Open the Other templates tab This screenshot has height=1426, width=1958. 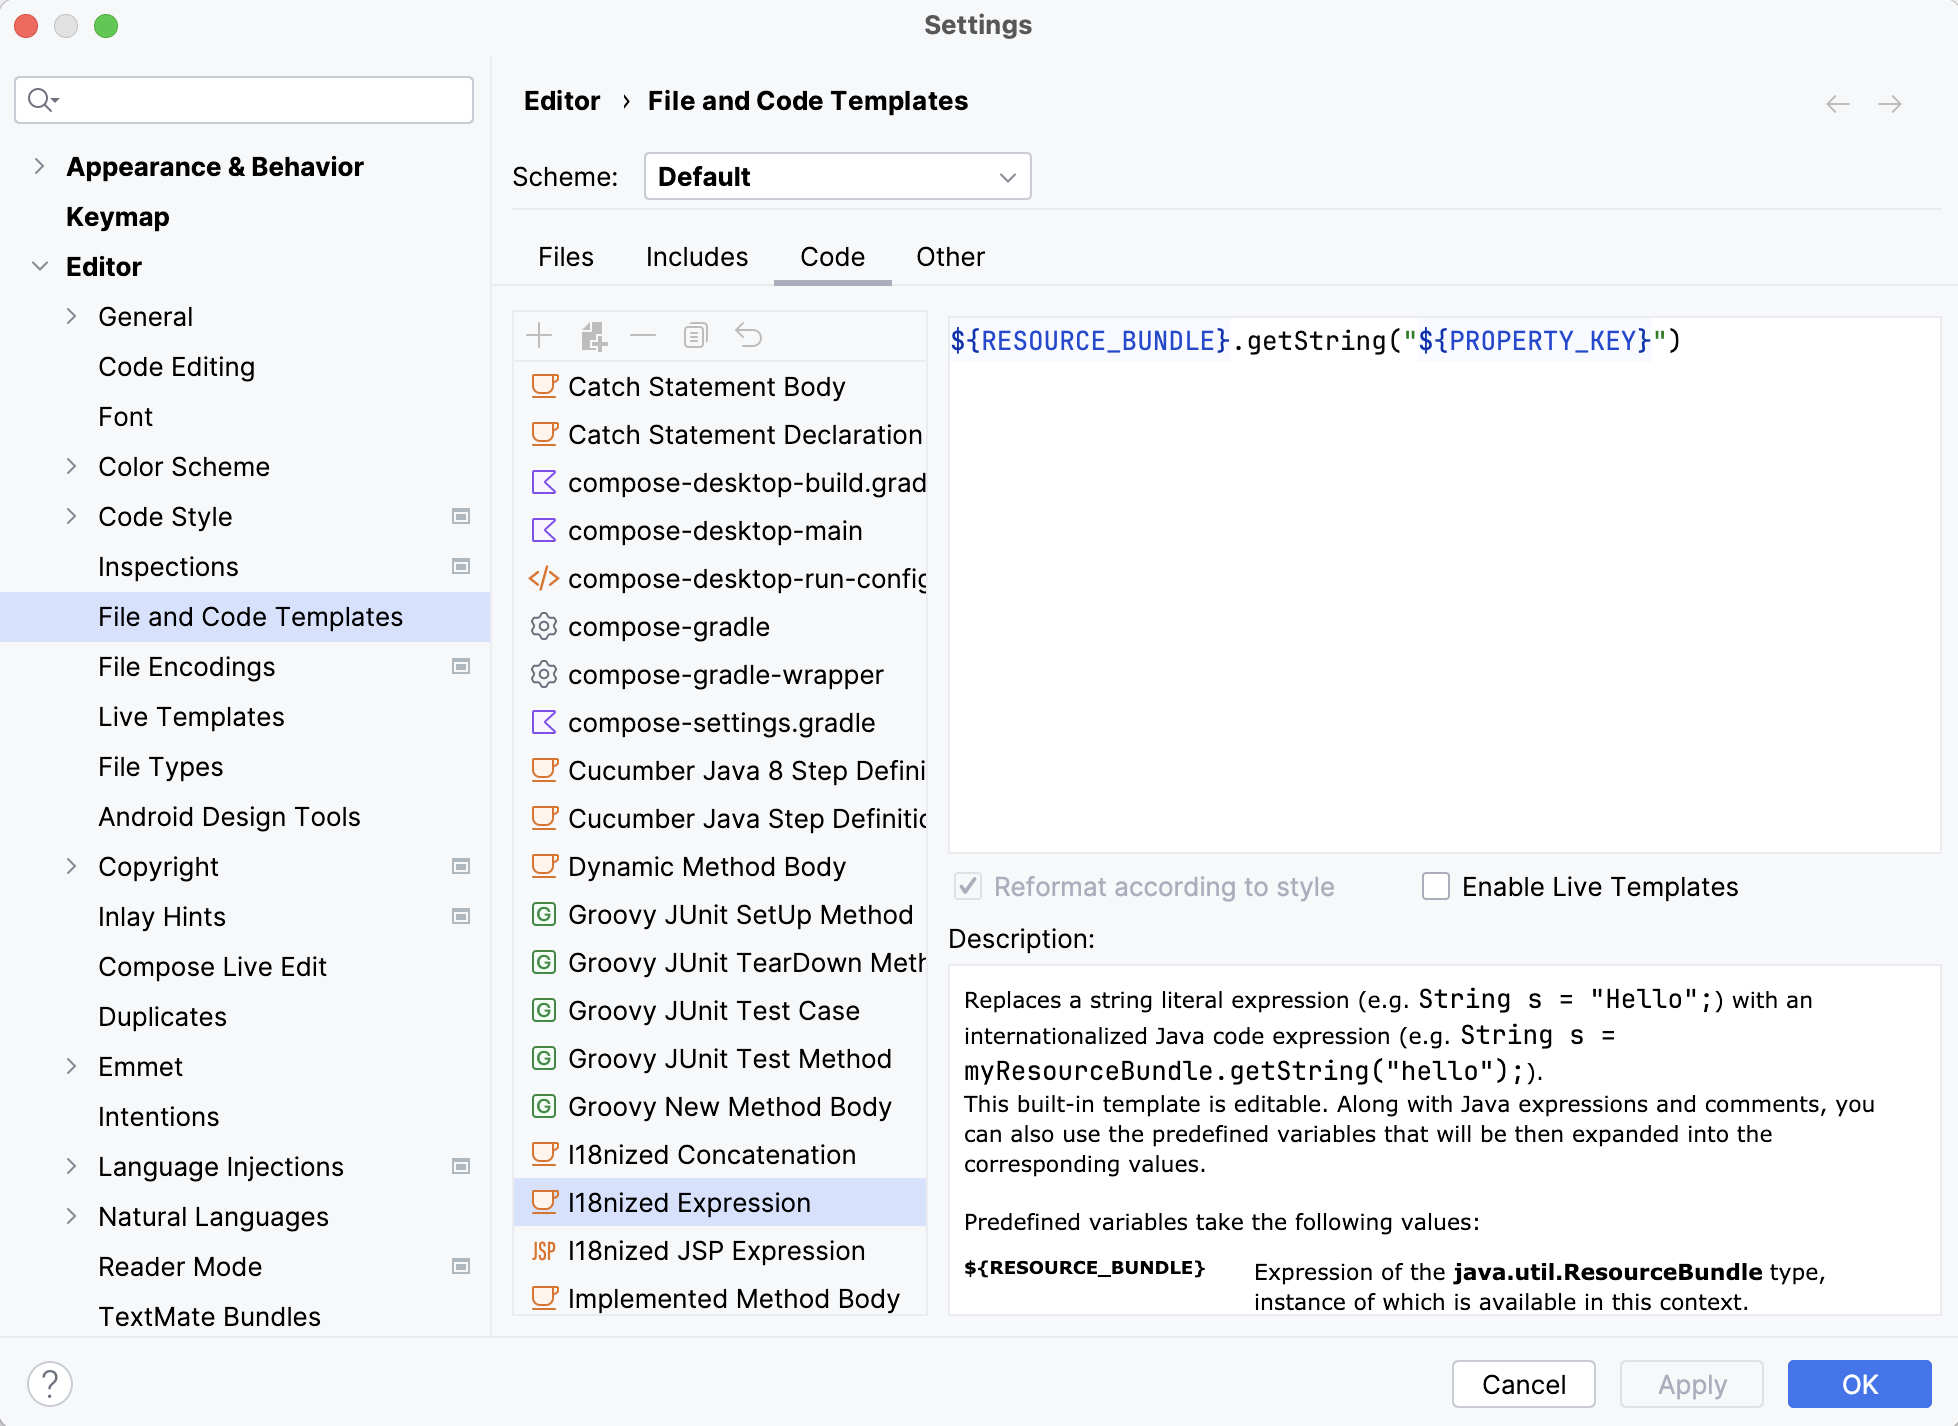click(x=949, y=257)
